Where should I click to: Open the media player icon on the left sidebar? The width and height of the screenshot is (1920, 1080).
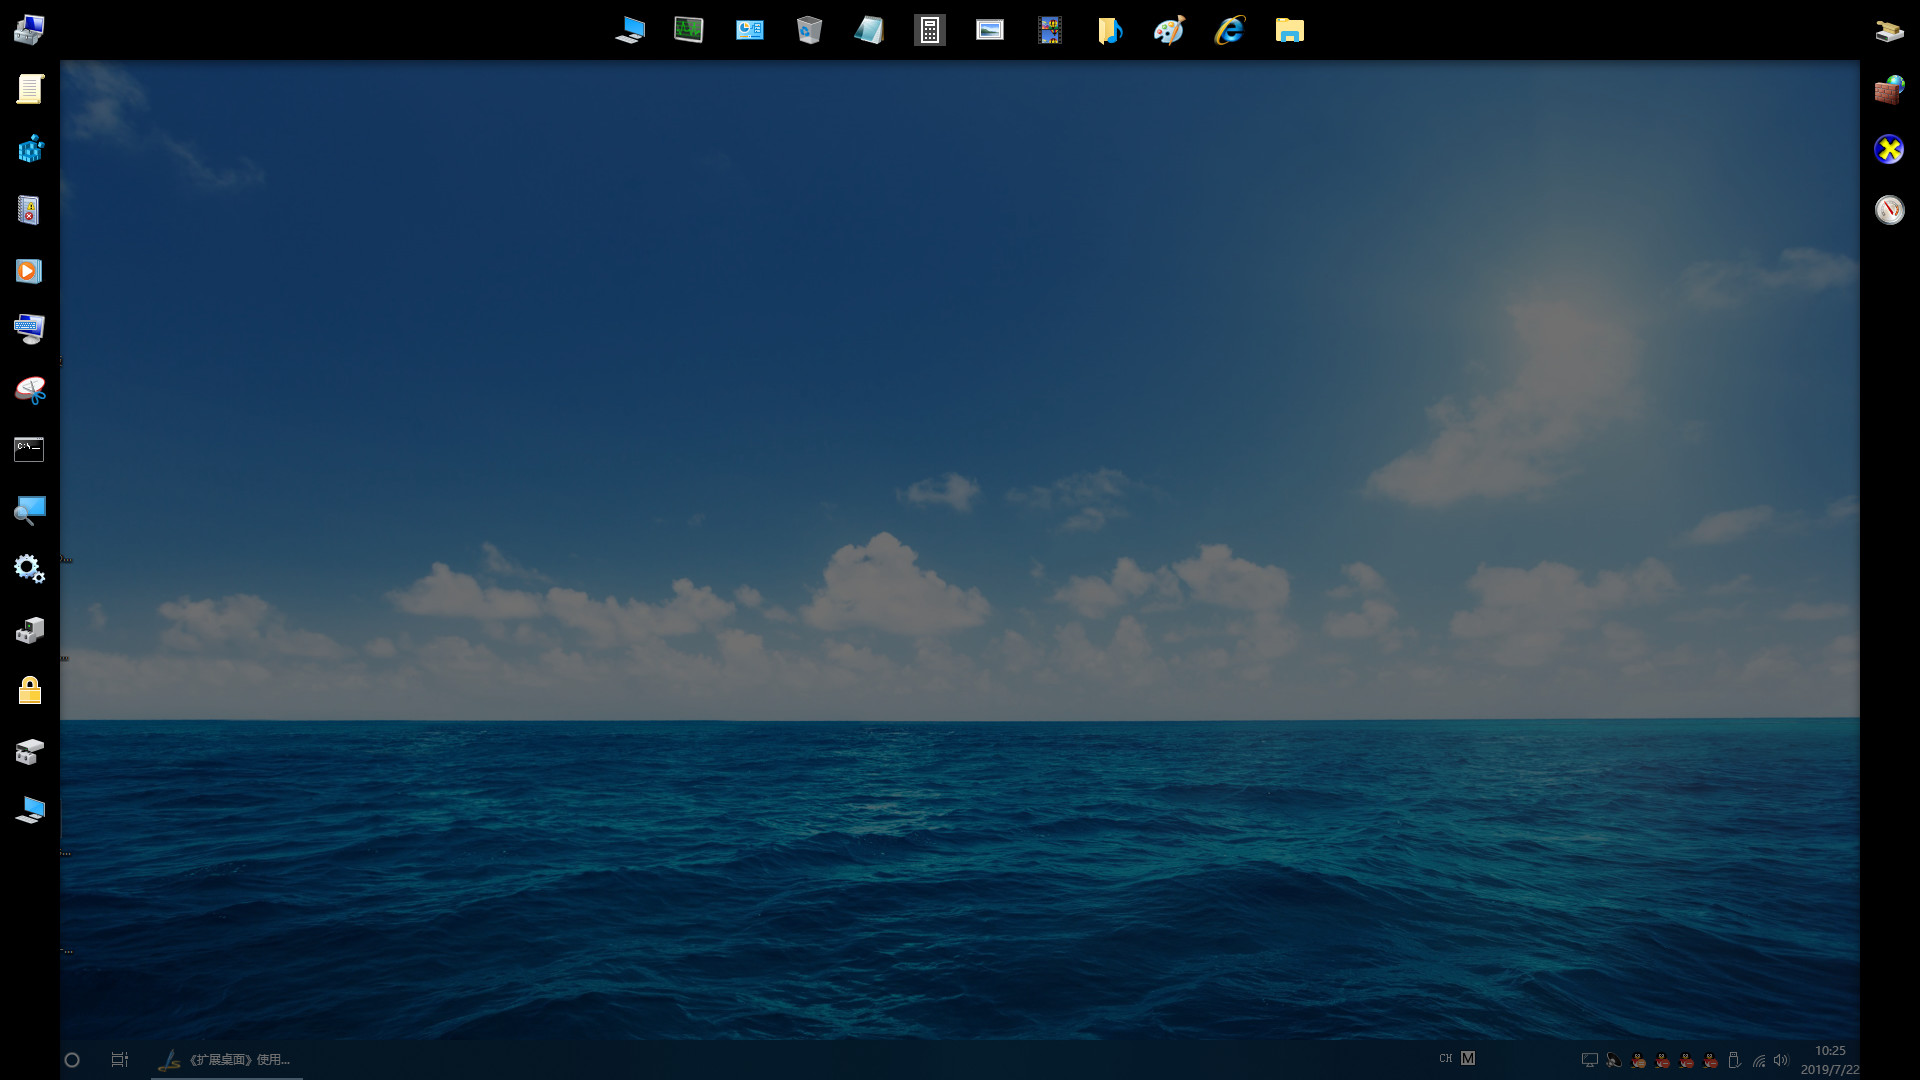30,270
